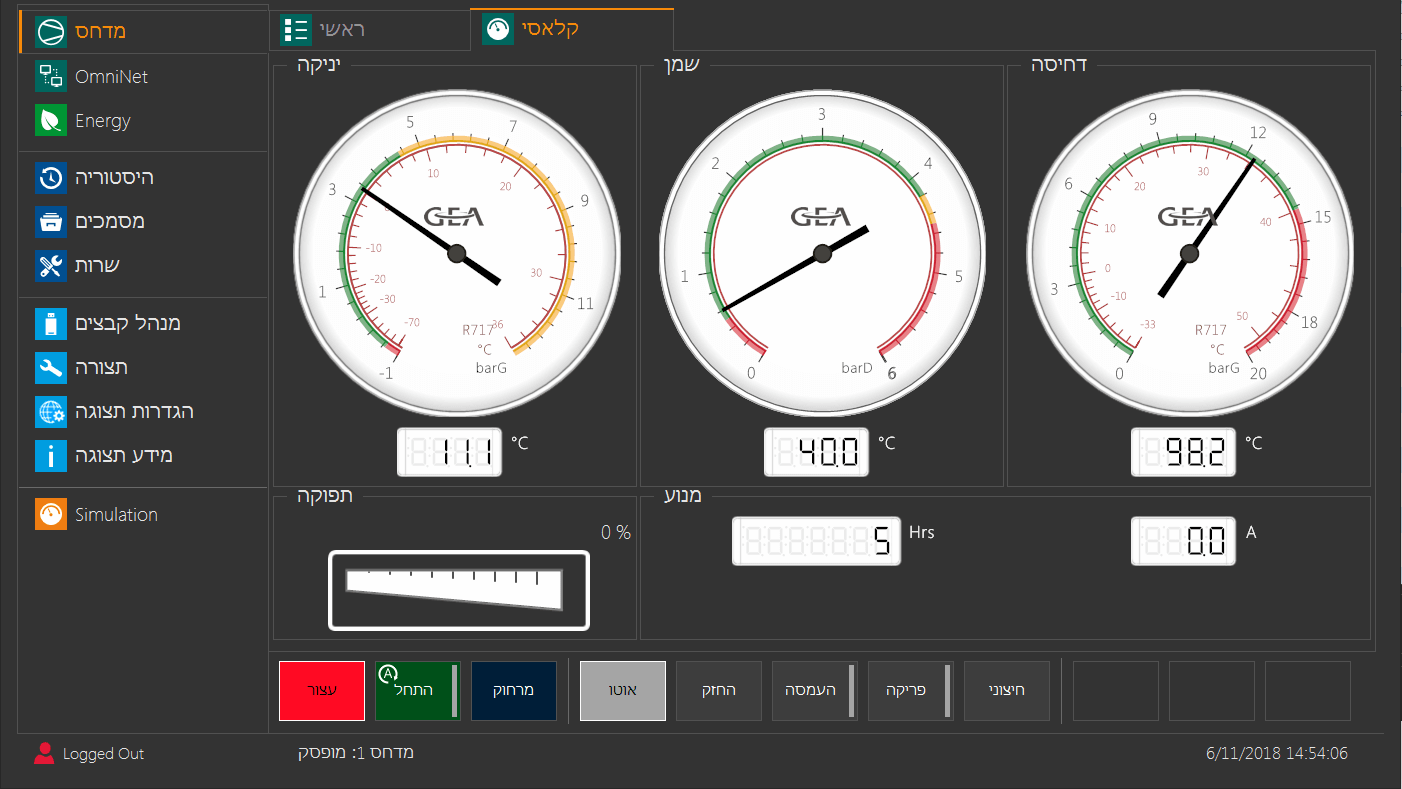Click the file manager USB icon
The width and height of the screenshot is (1402, 789).
point(51,323)
